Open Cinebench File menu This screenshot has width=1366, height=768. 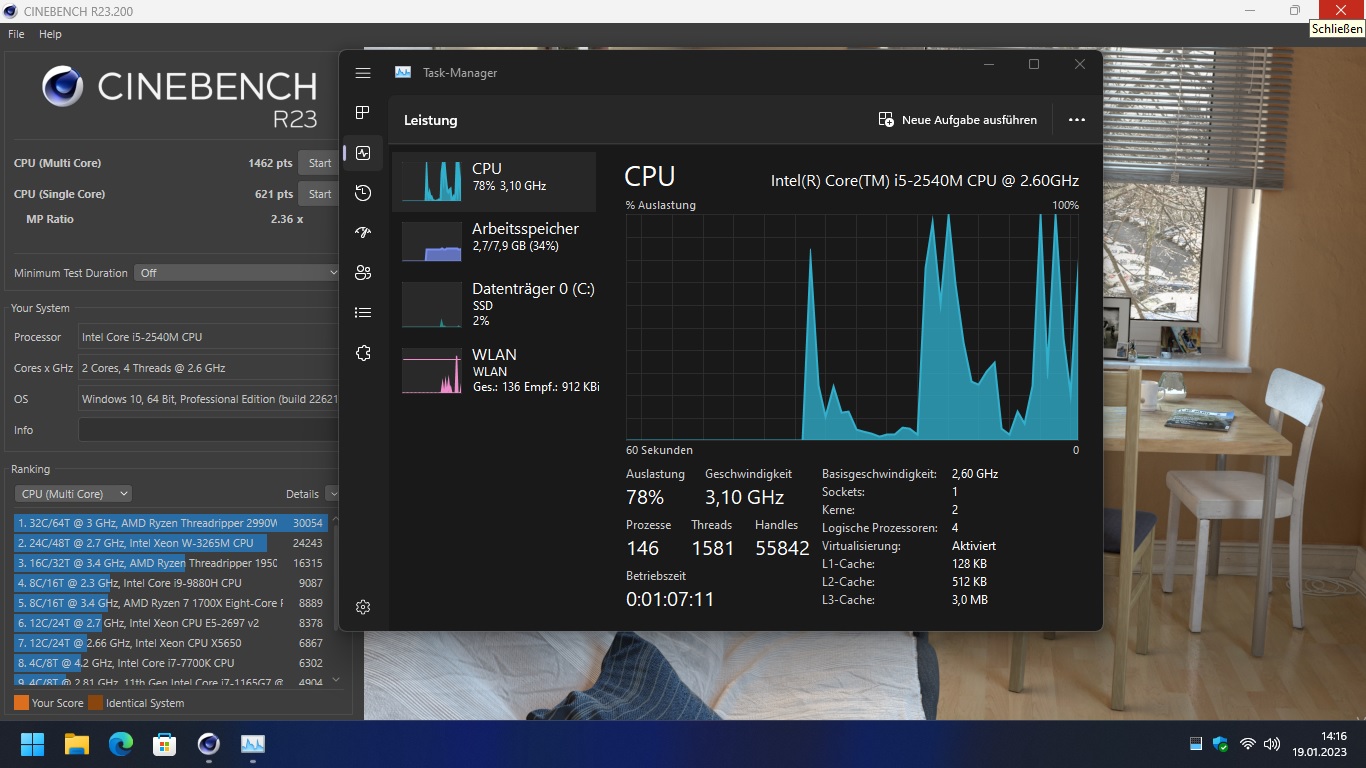pyautogui.click(x=16, y=34)
